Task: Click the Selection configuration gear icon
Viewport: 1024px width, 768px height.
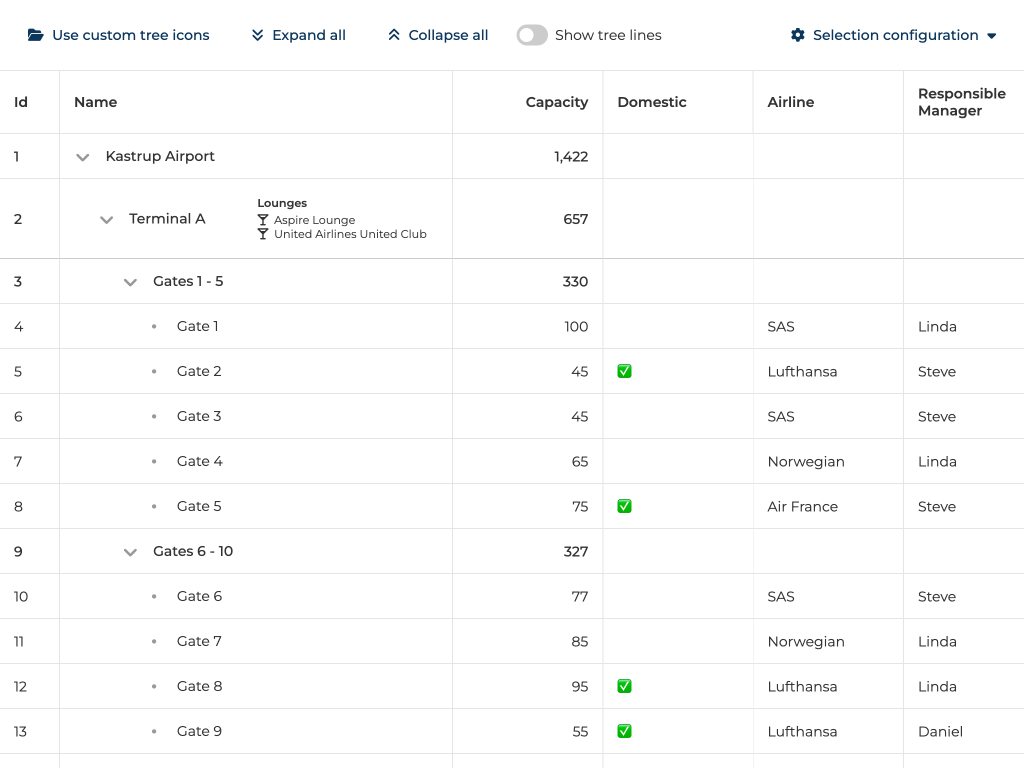Action: pos(797,35)
